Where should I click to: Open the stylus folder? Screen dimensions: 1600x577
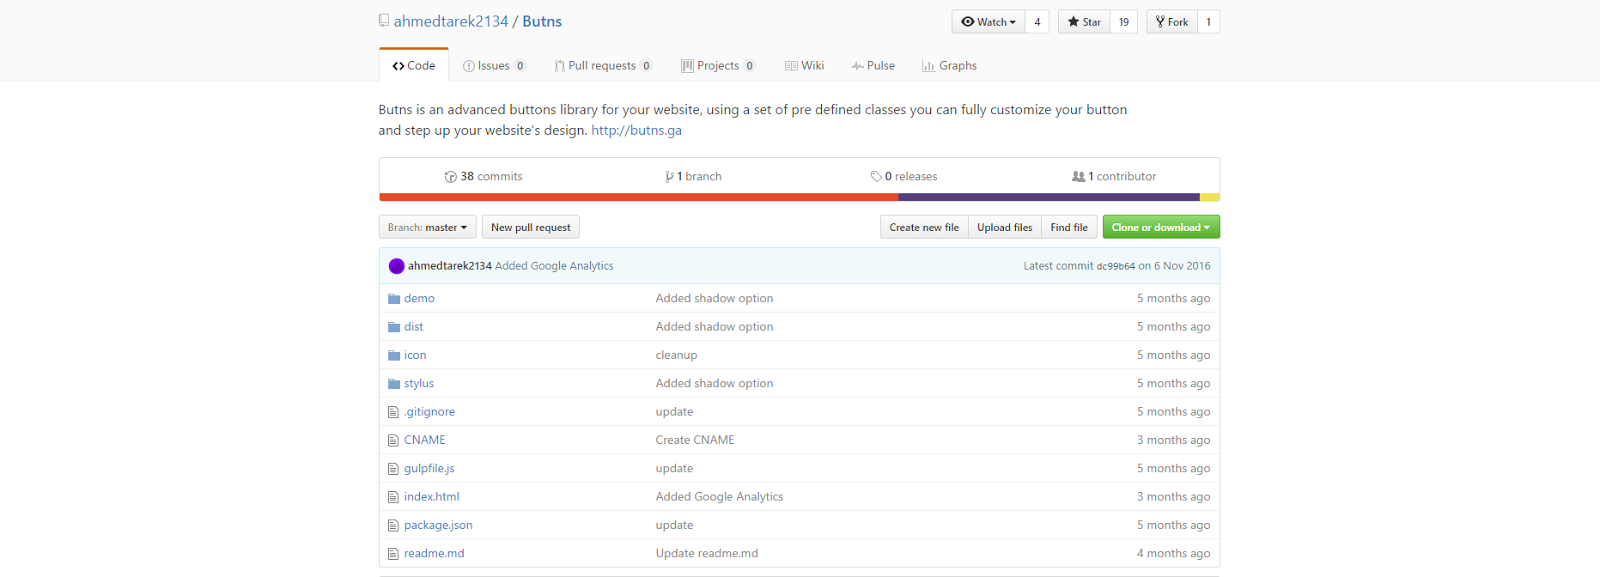pos(419,384)
